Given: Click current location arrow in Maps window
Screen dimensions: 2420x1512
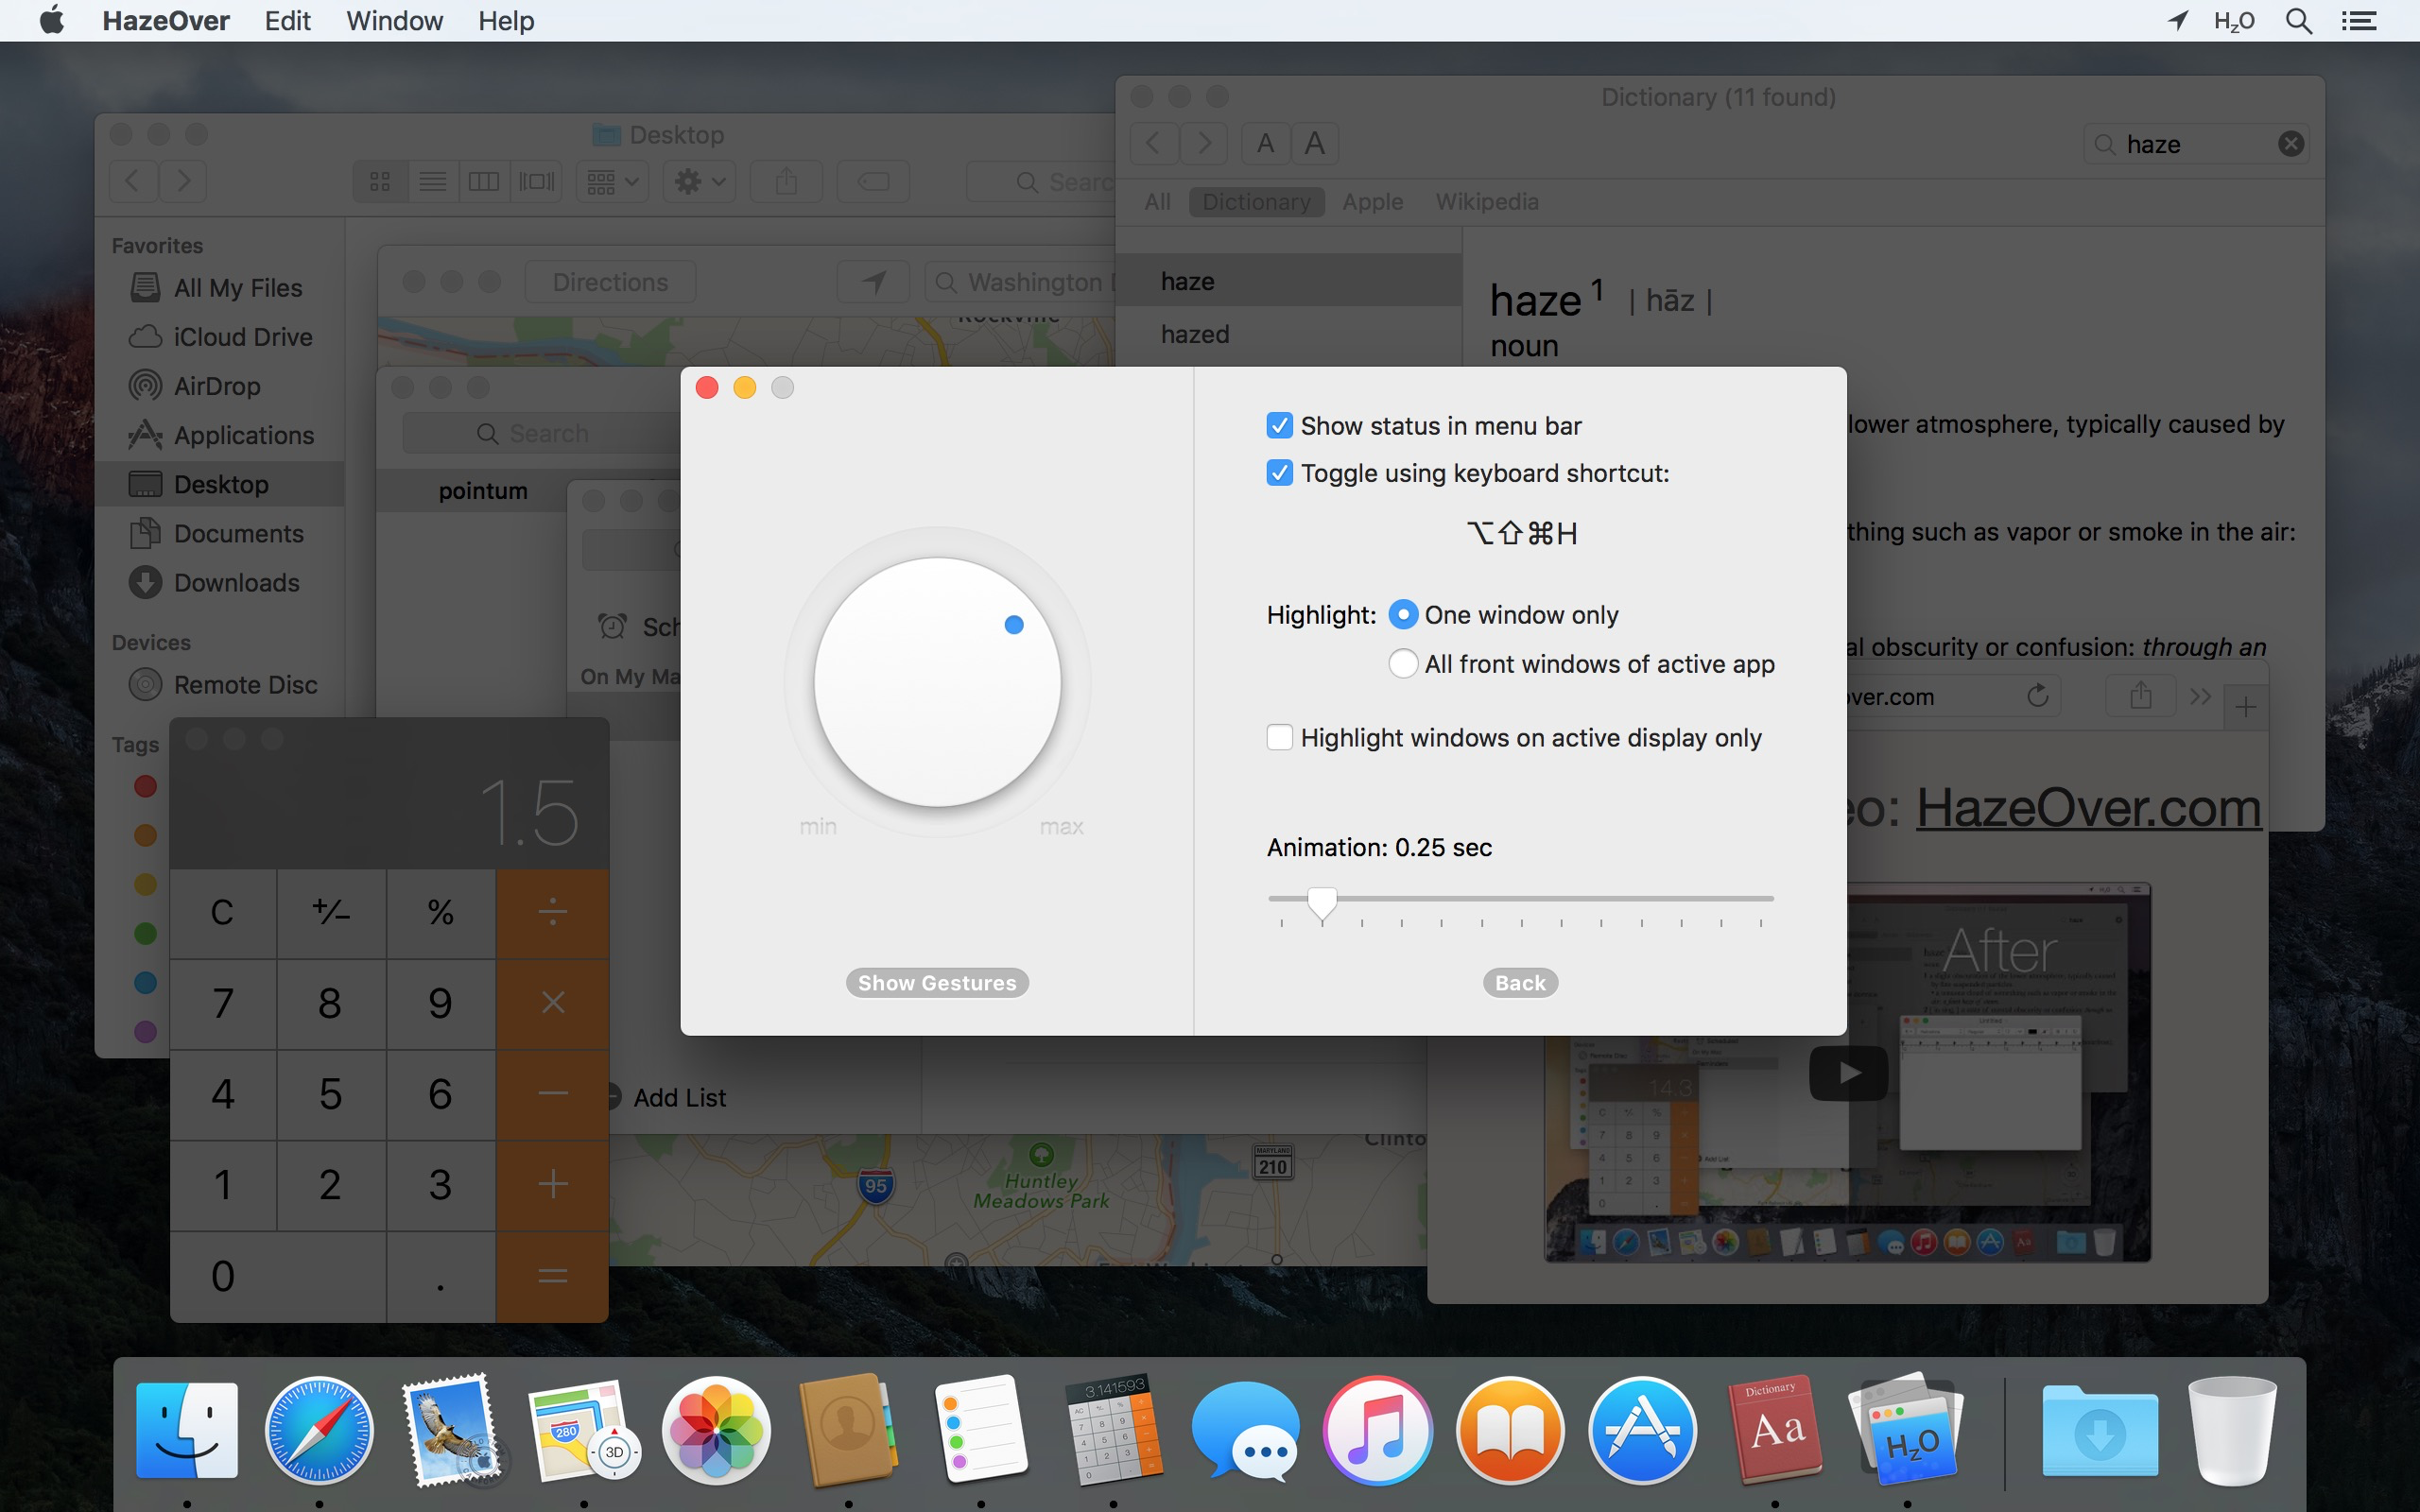Looking at the screenshot, I should tap(874, 282).
